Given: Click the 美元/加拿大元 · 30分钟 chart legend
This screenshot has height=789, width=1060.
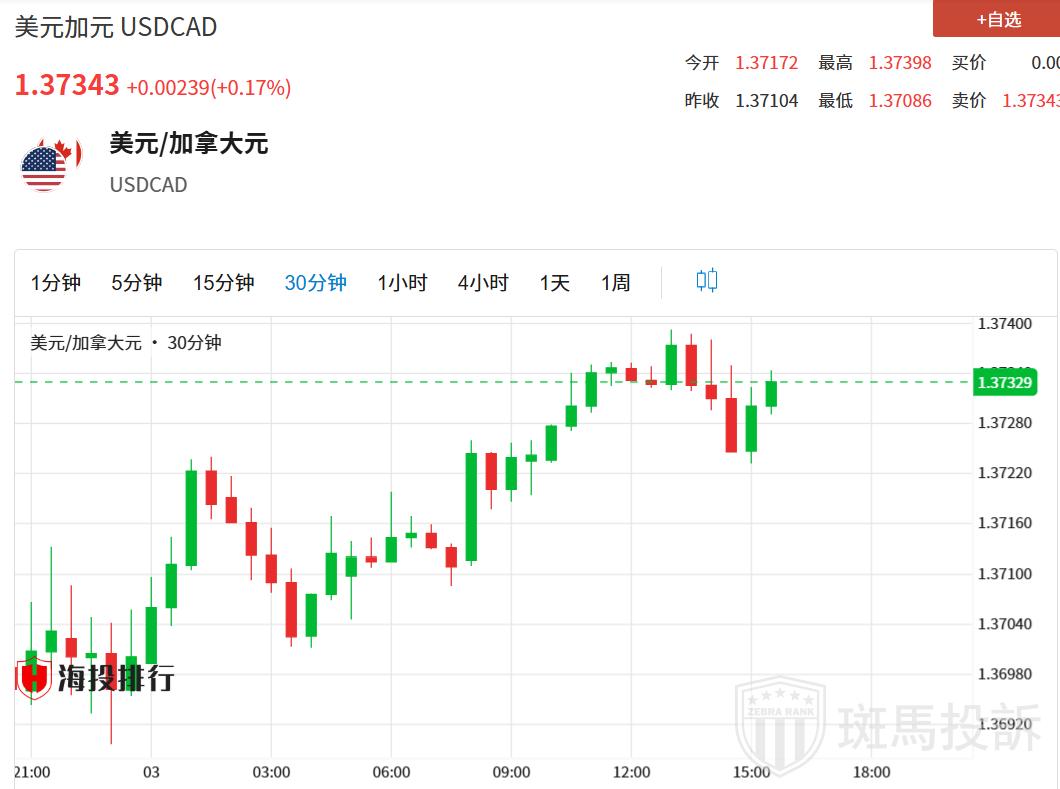Looking at the screenshot, I should (126, 343).
